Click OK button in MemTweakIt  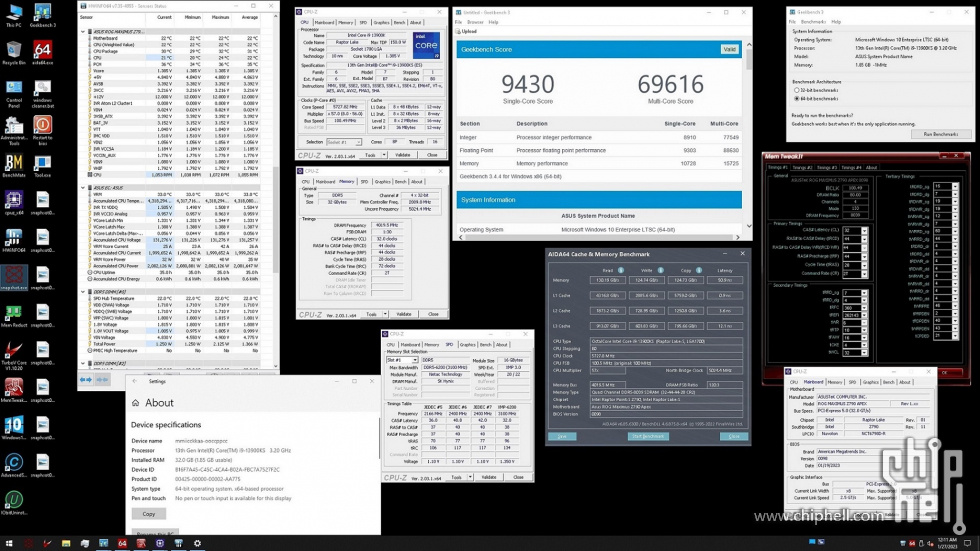coord(944,372)
